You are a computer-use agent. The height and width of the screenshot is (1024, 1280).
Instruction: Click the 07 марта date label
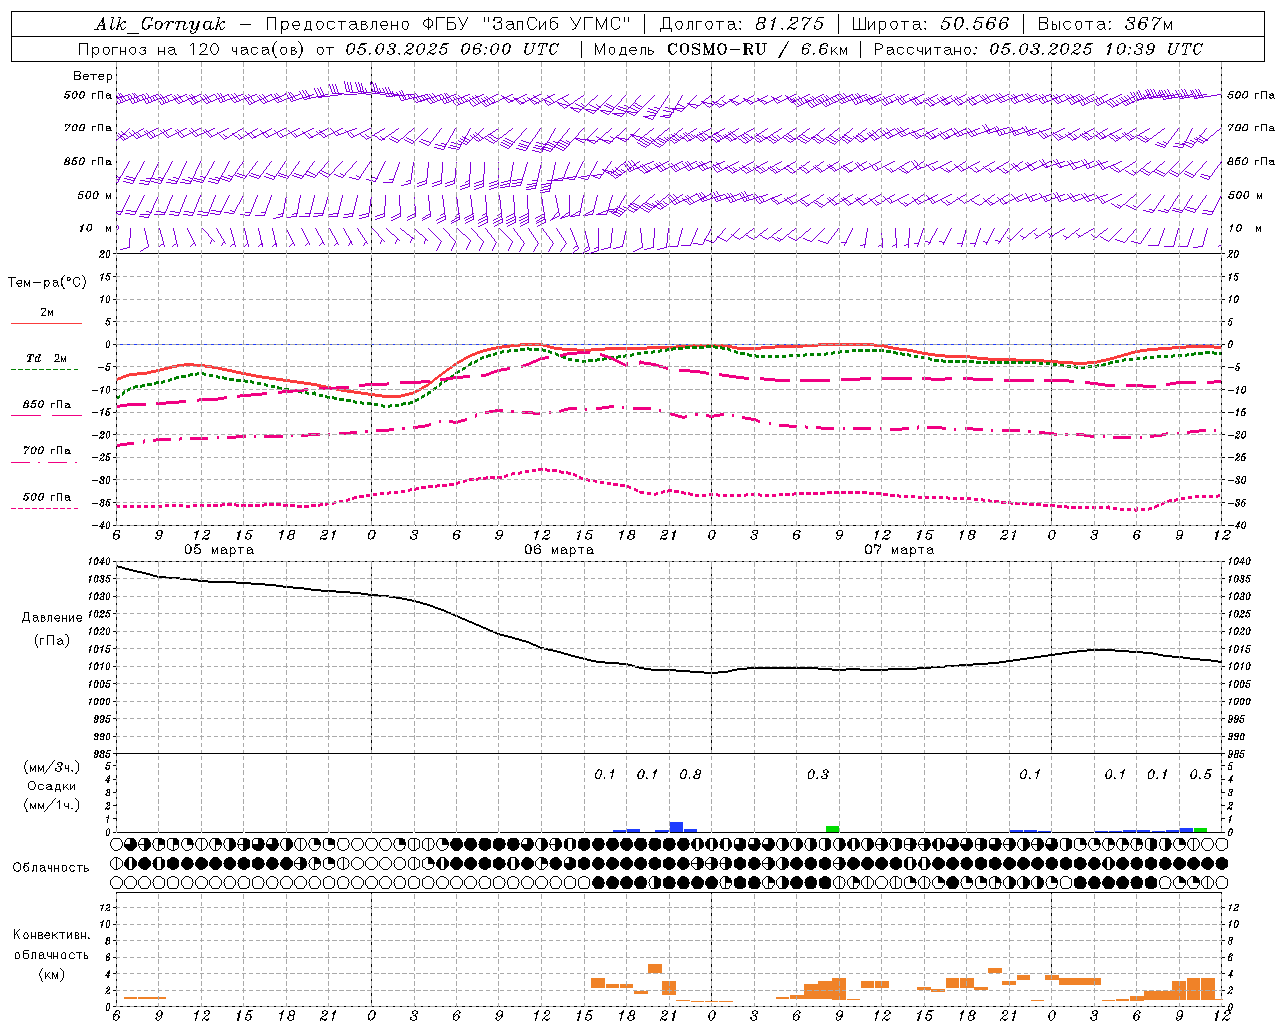pos(899,550)
